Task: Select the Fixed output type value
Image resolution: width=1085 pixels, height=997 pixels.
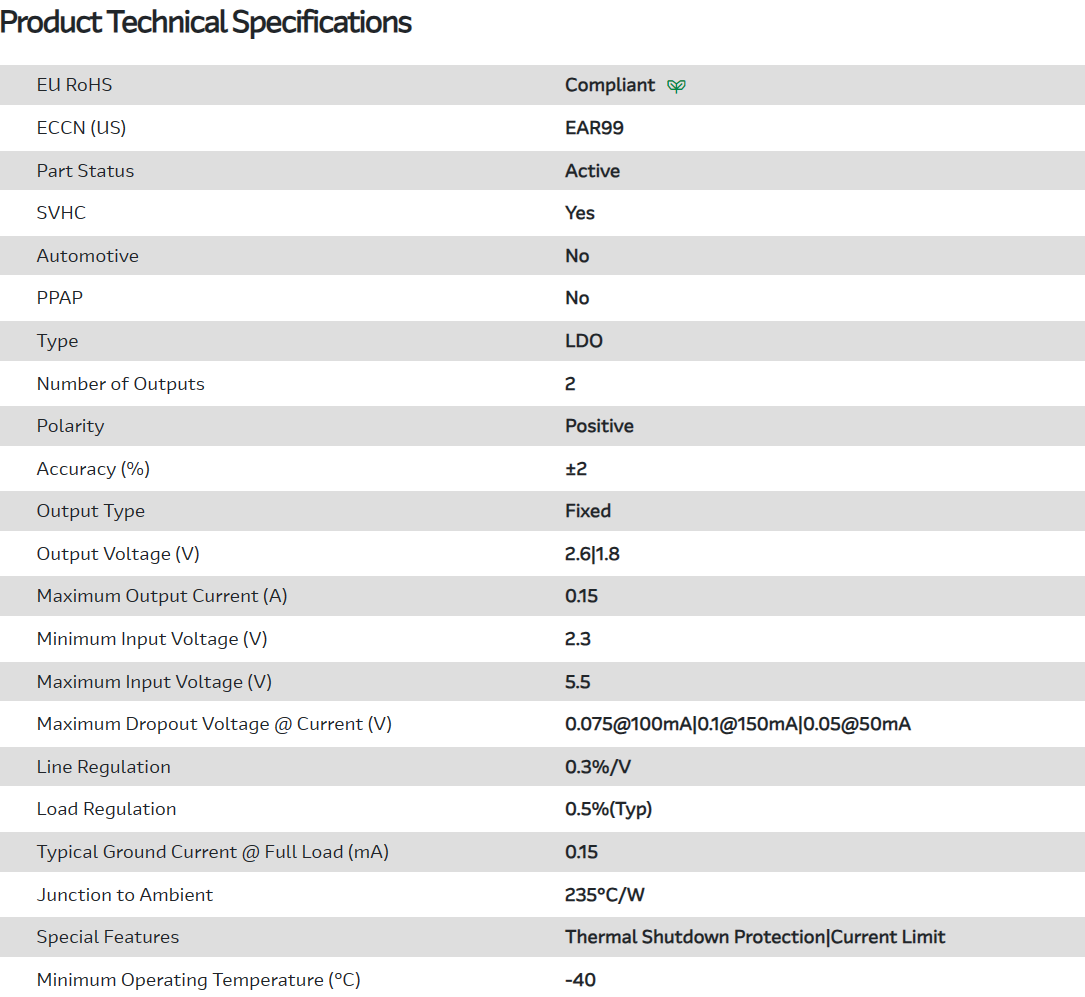Action: click(x=588, y=511)
